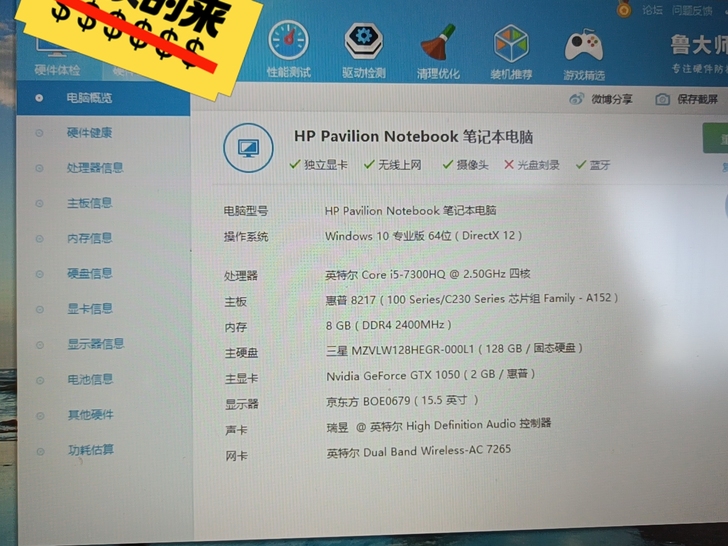Click the medal icon next to 论坛
Screen dimensions: 728x546
click(624, 8)
